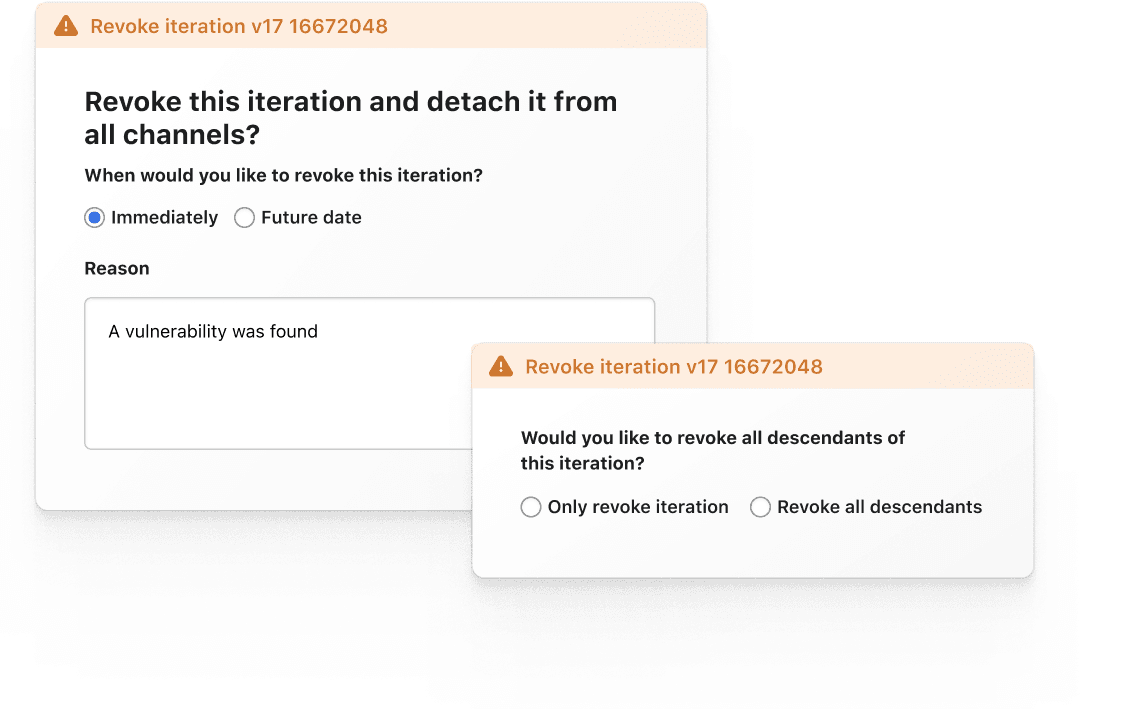The width and height of the screenshot is (1126, 710).
Task: Choose the "Revoke all descendants" radio button
Action: 760,507
